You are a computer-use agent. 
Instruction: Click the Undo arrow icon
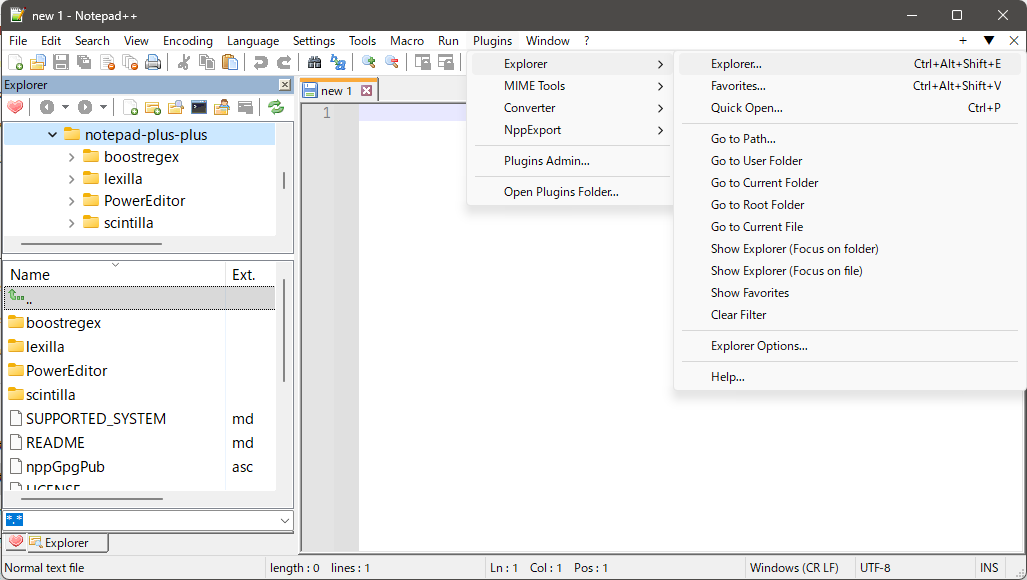(x=261, y=62)
